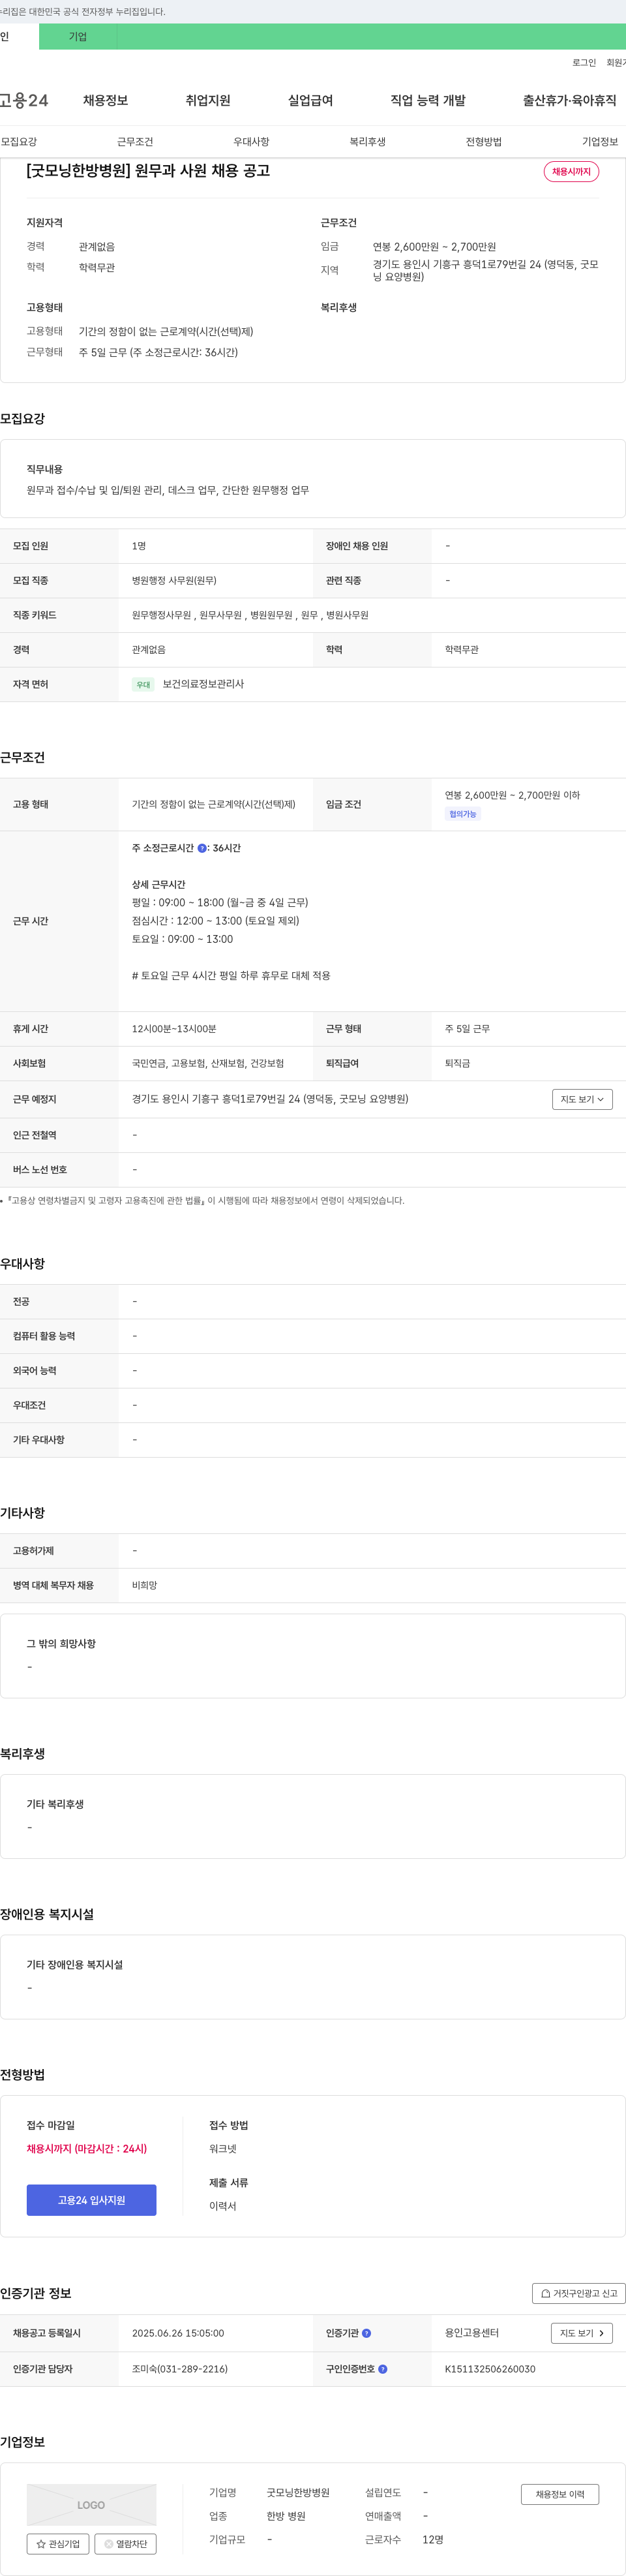Open 지도 보기 dropdown for 근무 예정지
The width and height of the screenshot is (626, 2576).
click(x=582, y=1099)
